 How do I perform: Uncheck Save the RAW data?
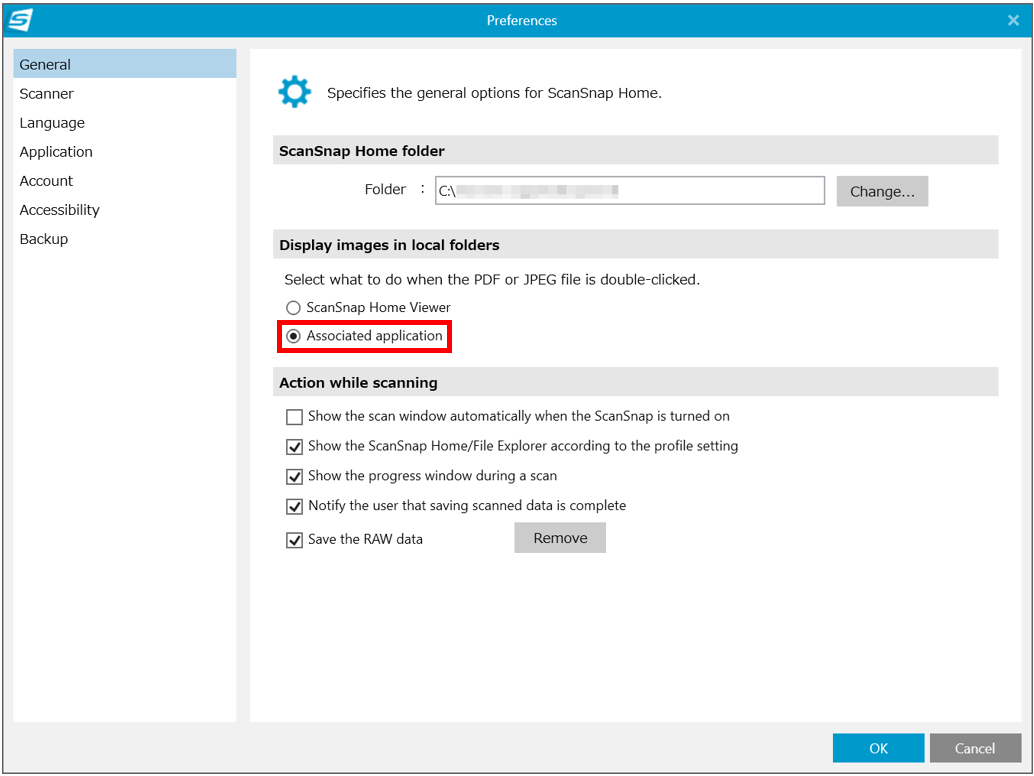pos(295,540)
